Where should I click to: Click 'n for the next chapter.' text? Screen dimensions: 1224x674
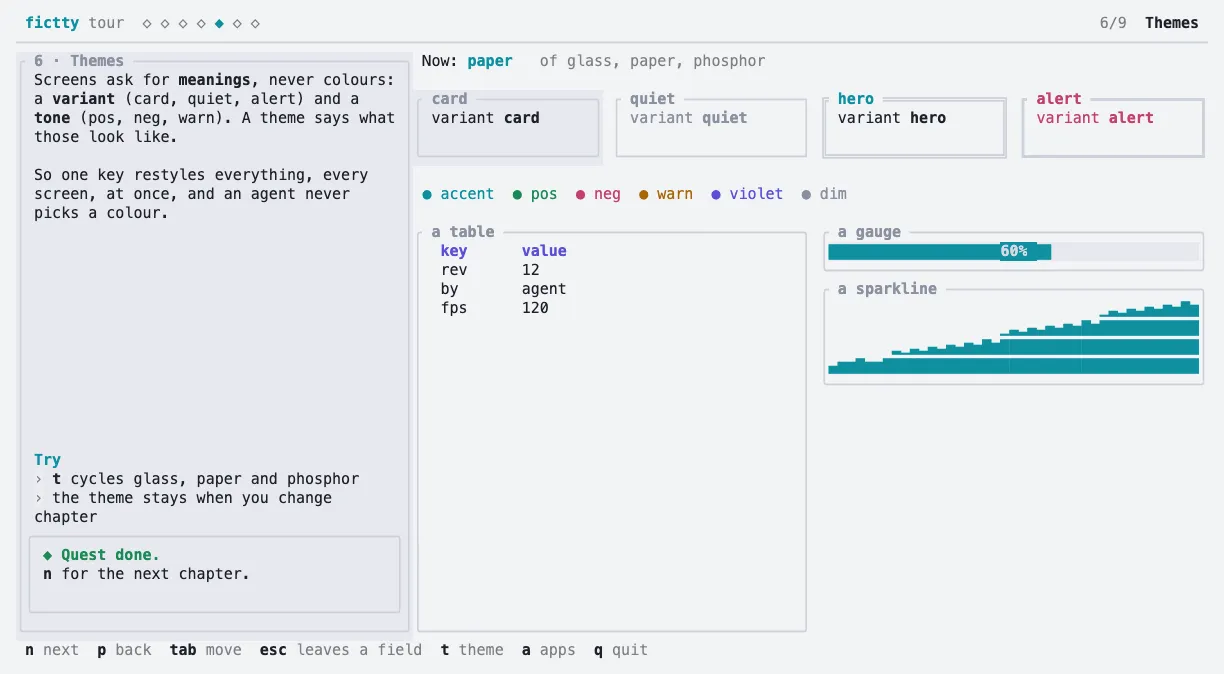coord(146,574)
